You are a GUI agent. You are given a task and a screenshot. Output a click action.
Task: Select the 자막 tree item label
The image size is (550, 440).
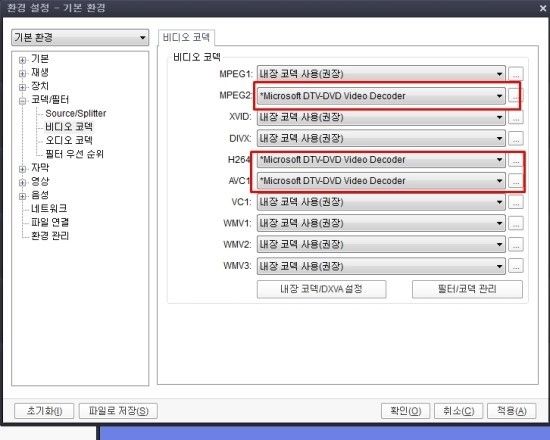pyautogui.click(x=40, y=168)
